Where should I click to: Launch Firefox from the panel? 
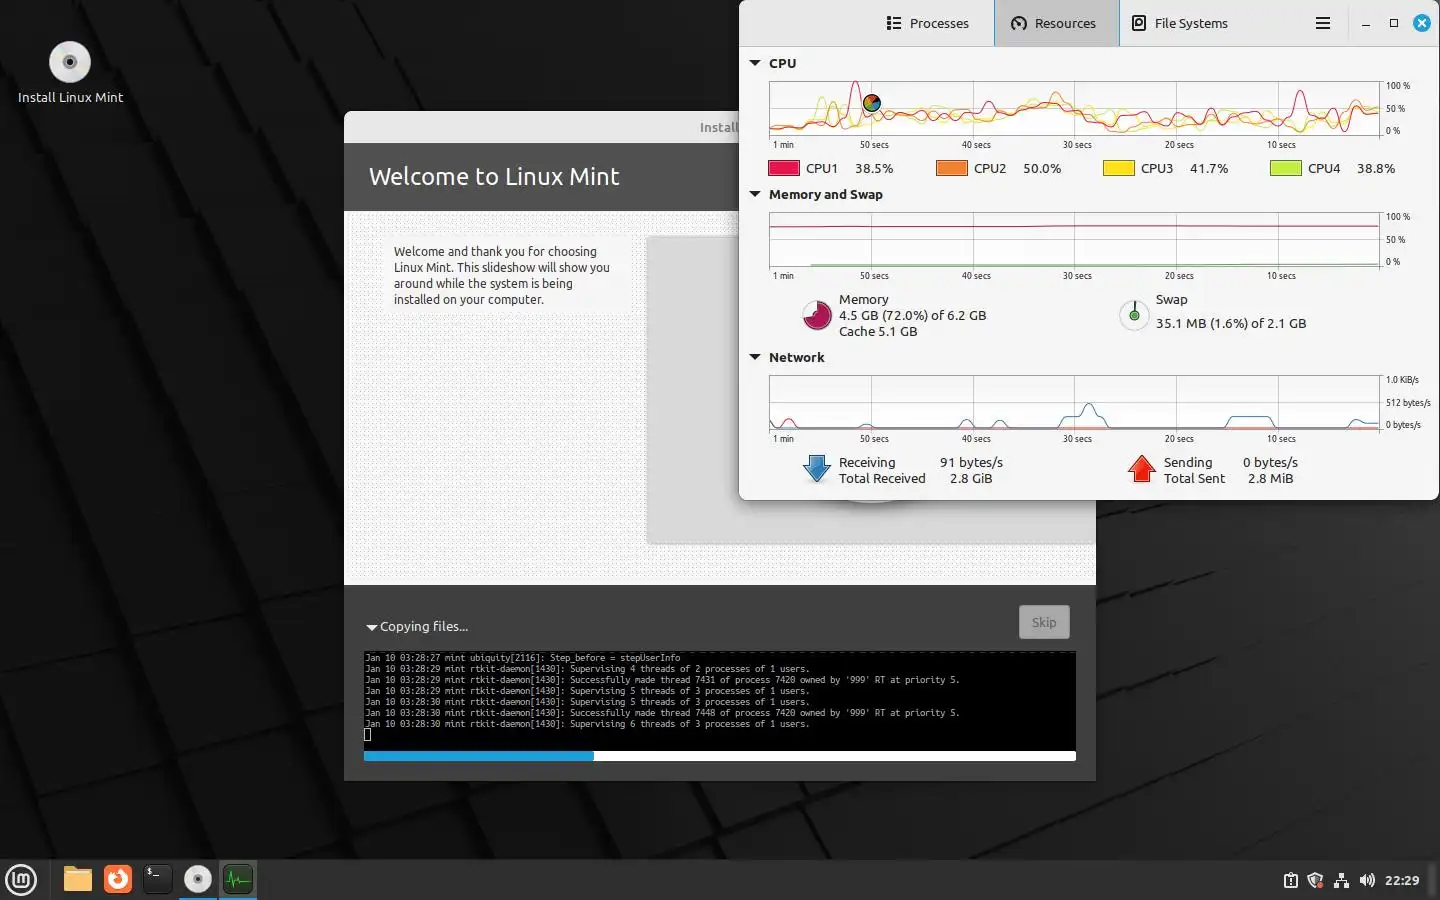coord(118,879)
